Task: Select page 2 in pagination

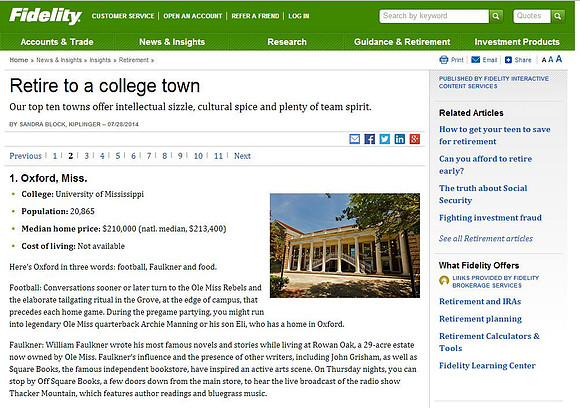Action: click(70, 156)
